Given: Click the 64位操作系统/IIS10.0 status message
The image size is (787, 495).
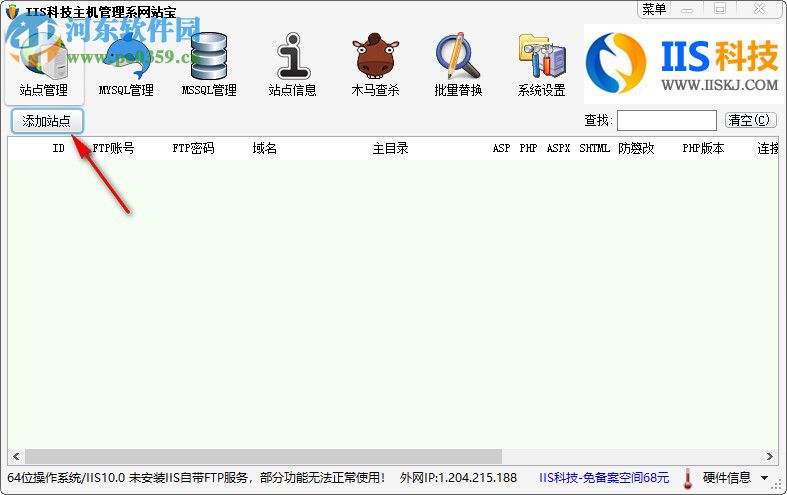Looking at the screenshot, I should (x=196, y=477).
